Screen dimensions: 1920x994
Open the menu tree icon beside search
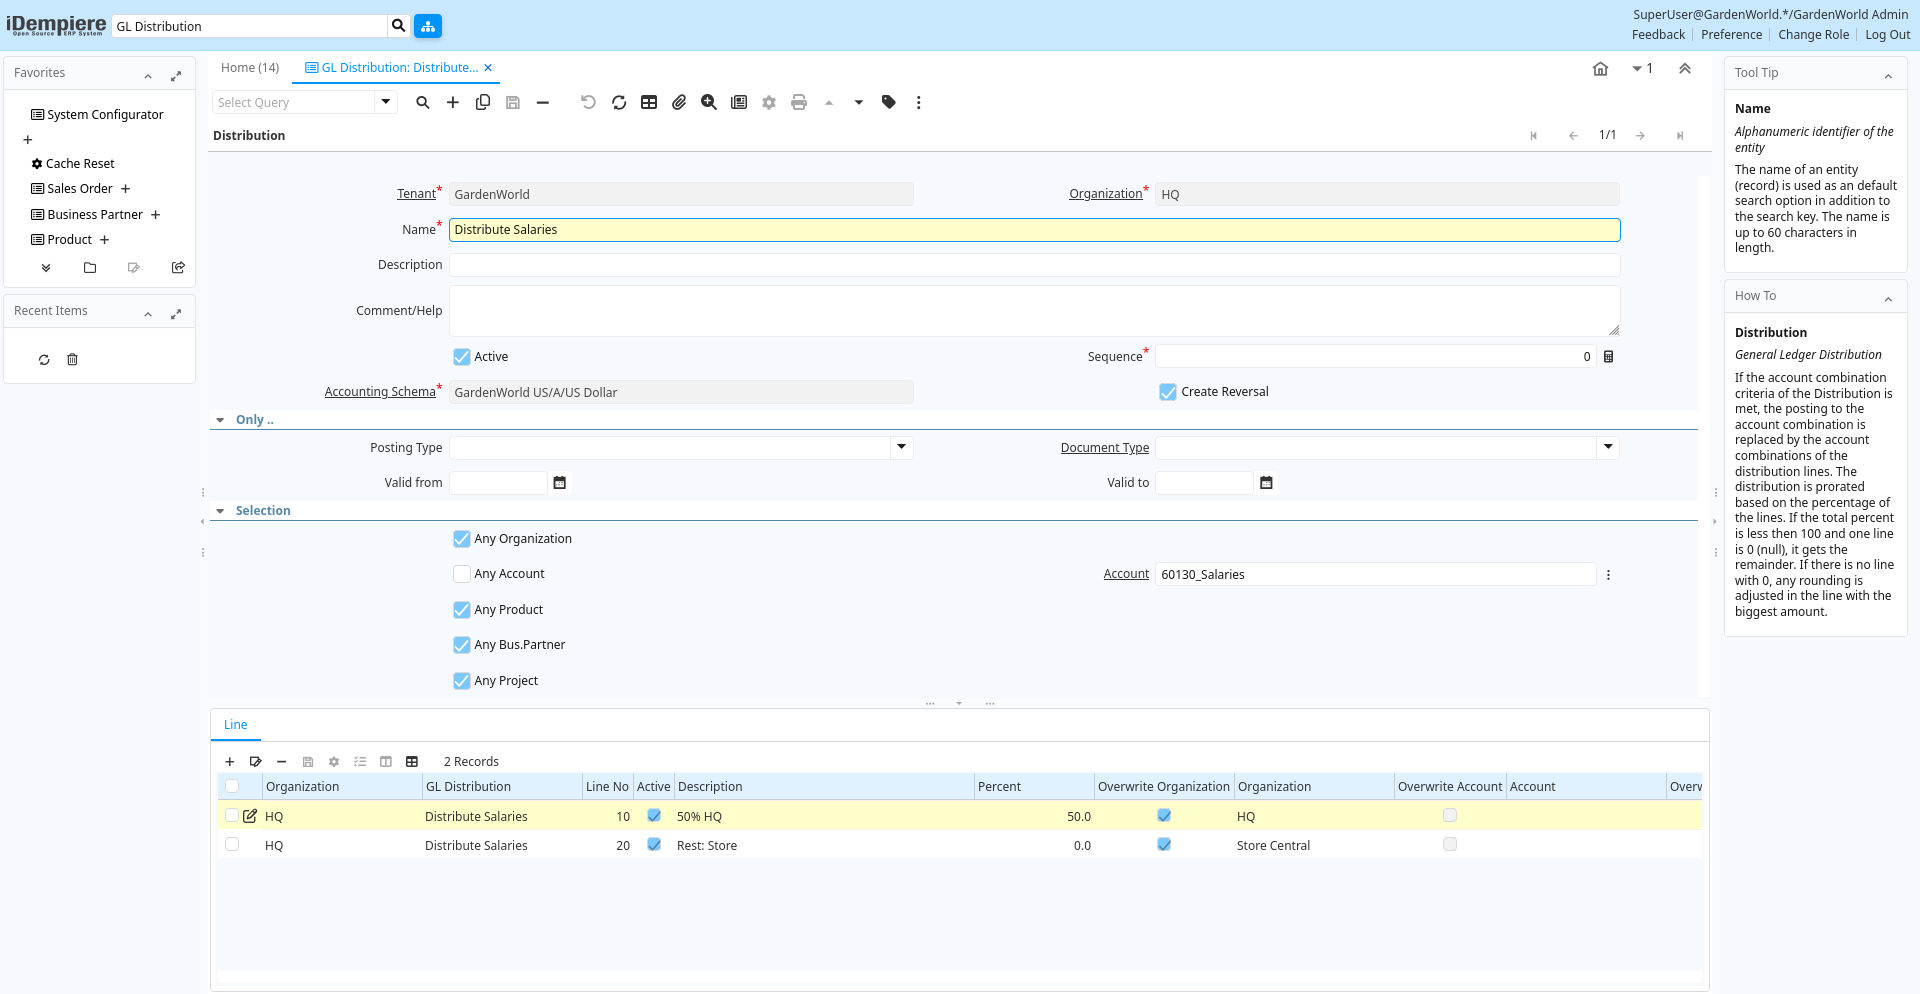[428, 26]
